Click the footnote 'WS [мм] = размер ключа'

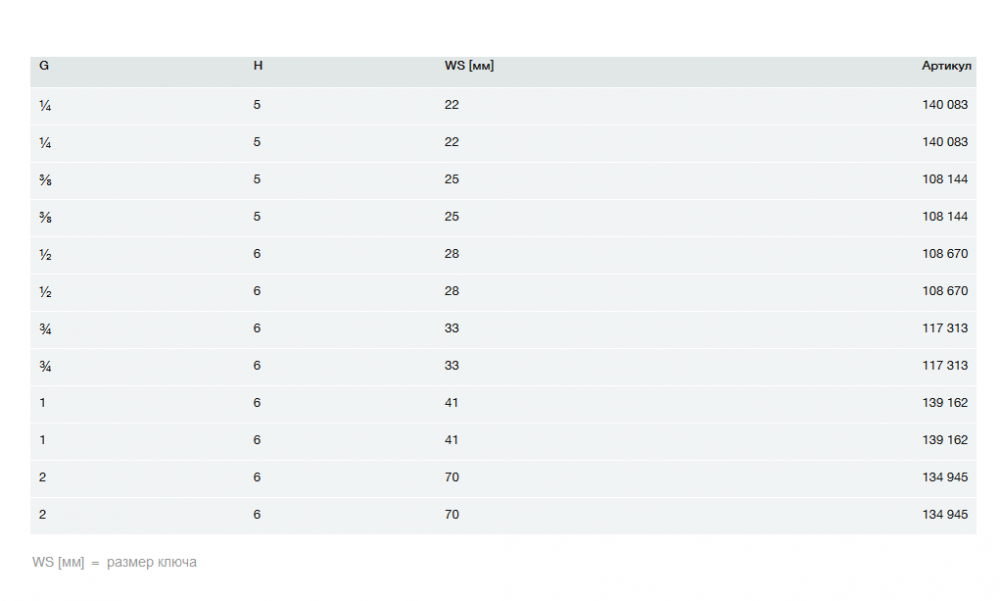(114, 562)
